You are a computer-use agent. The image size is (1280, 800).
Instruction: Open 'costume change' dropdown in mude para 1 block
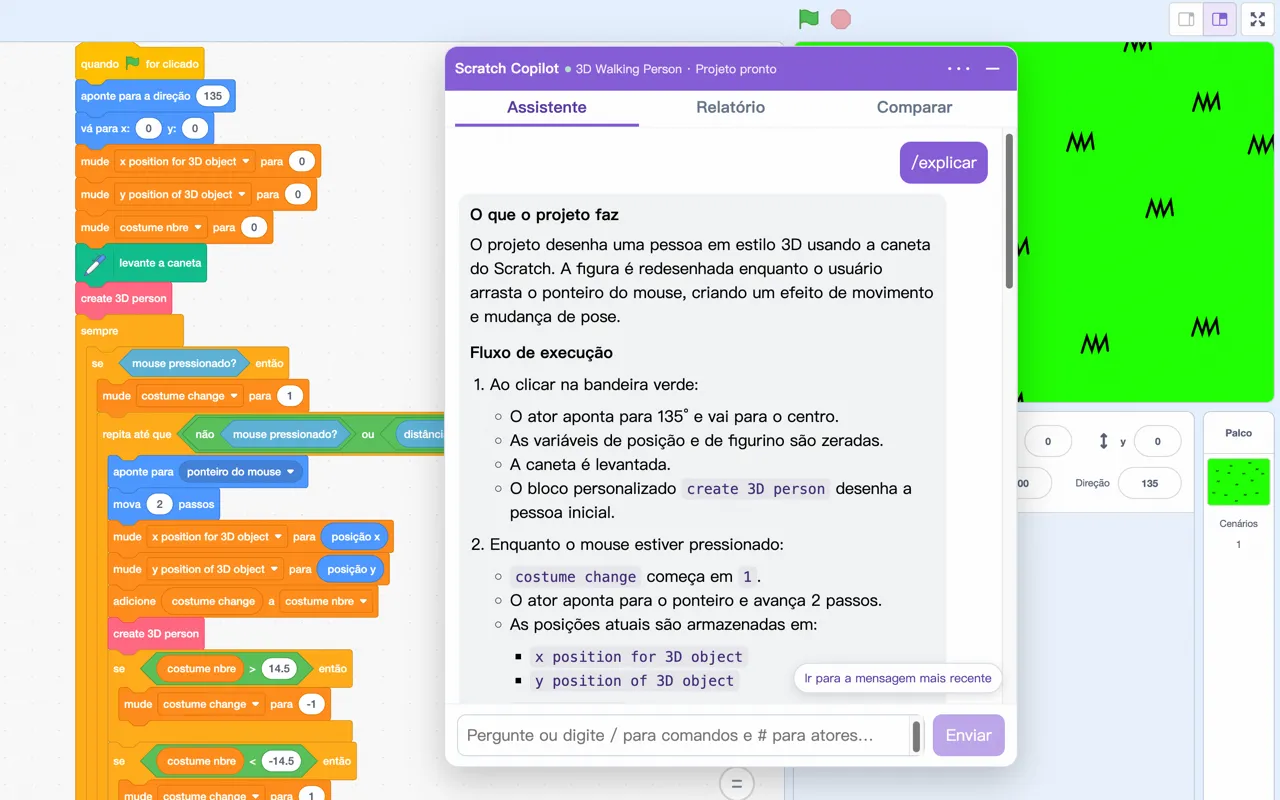point(190,396)
